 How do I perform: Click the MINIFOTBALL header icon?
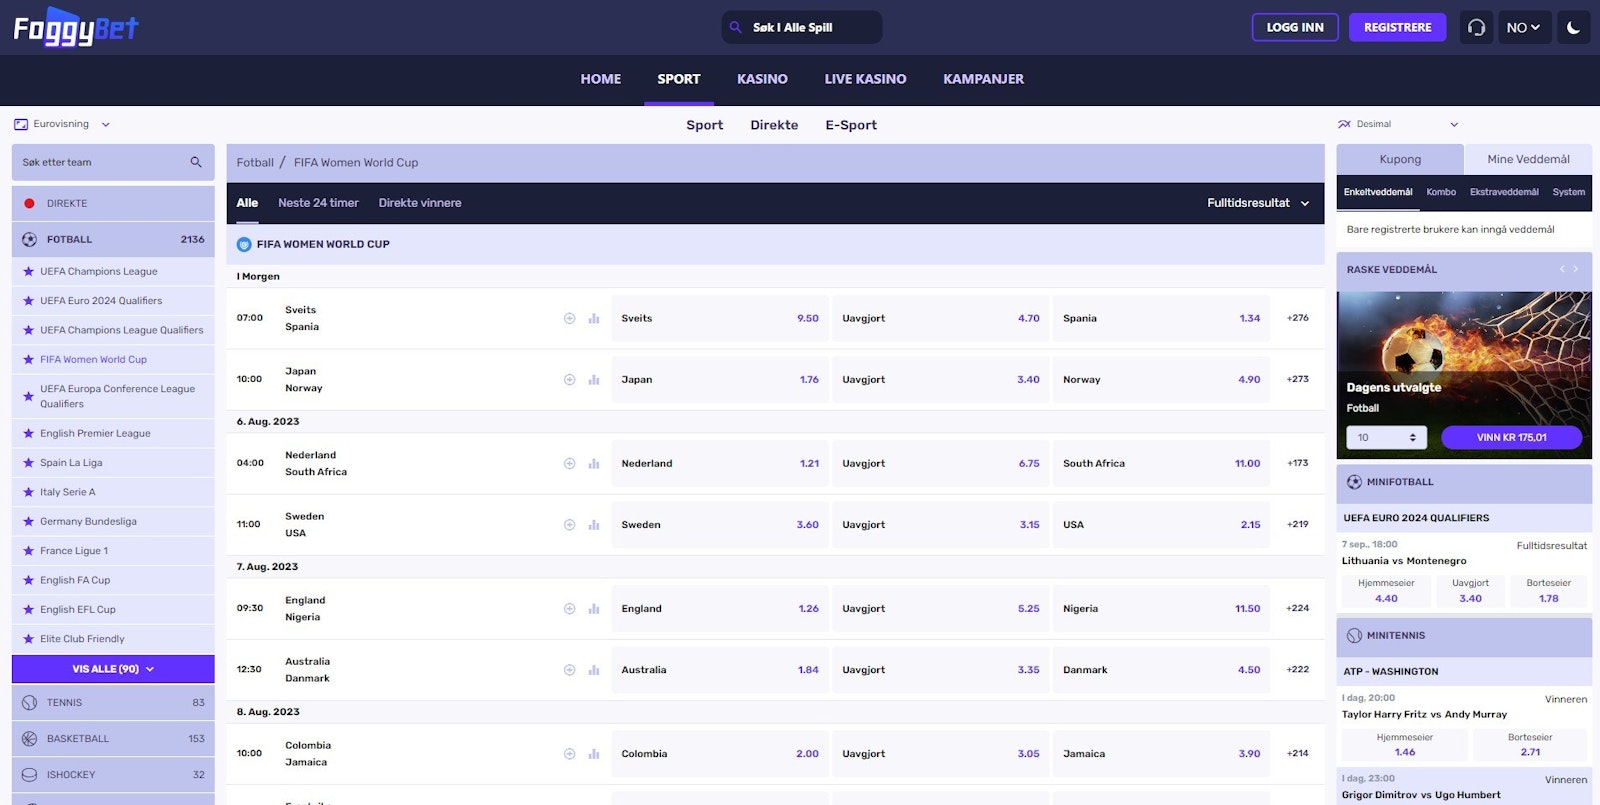(1354, 482)
